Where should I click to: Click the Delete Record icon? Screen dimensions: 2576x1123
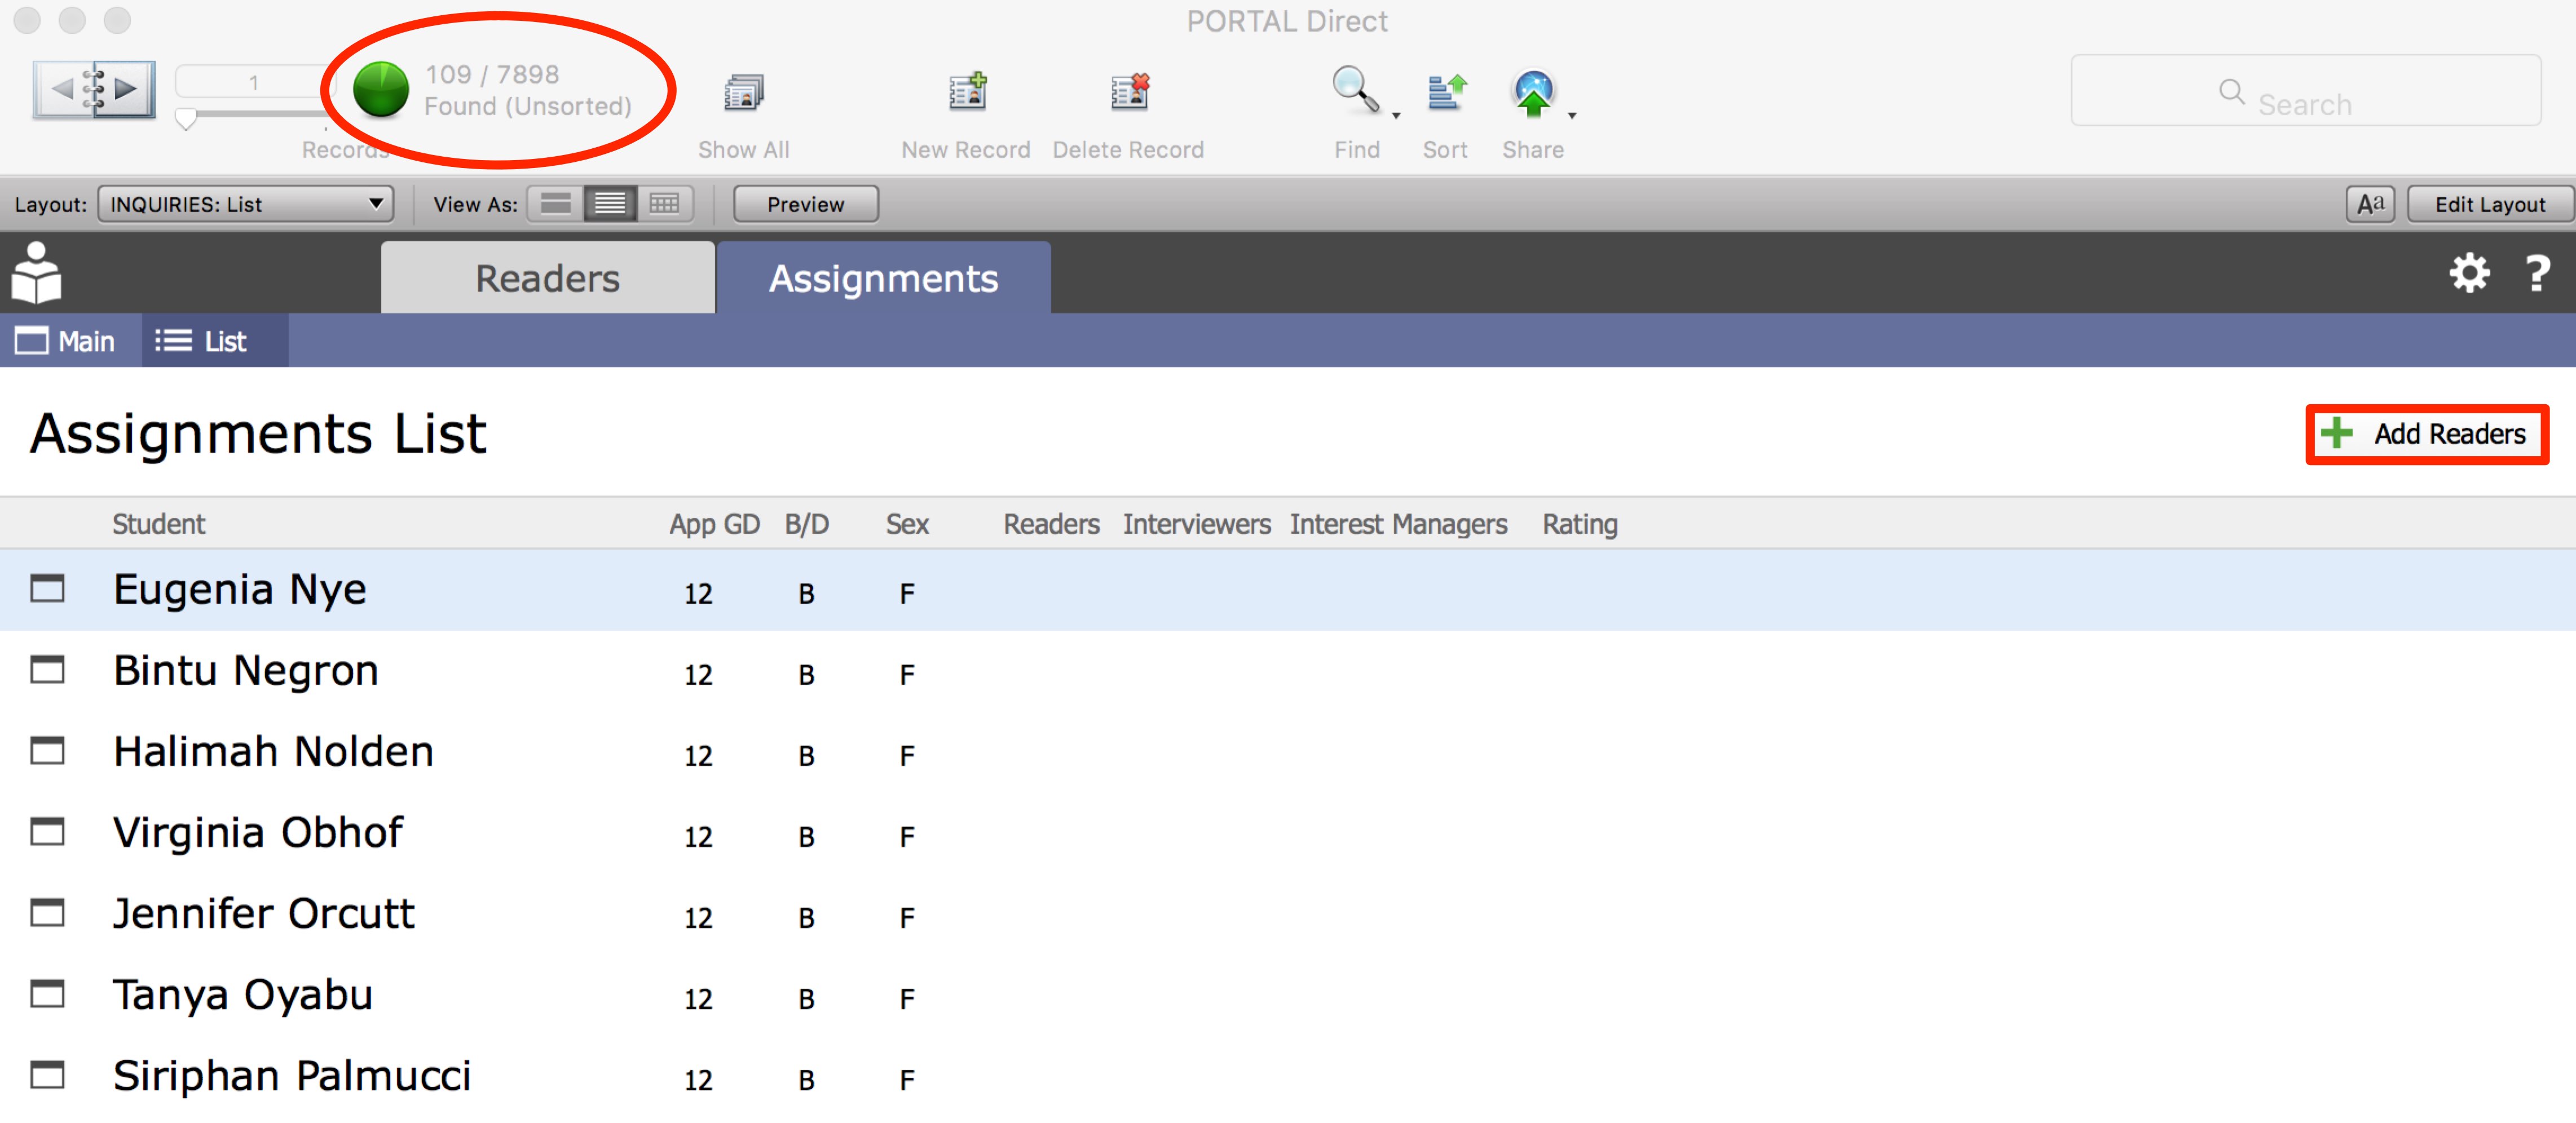pos(1129,93)
